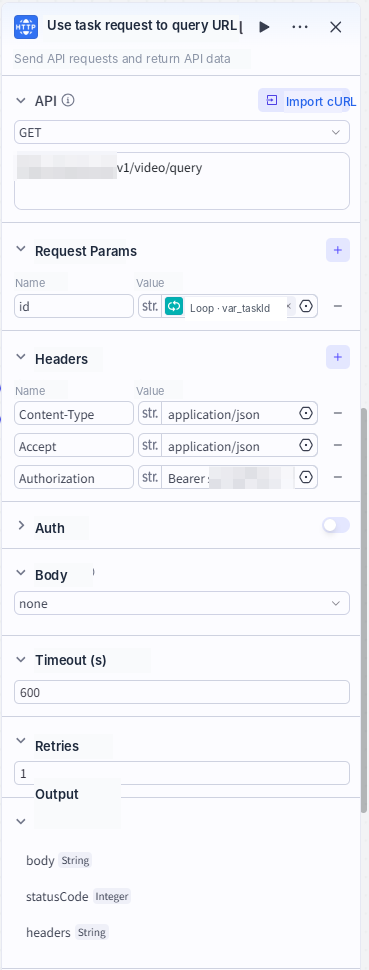Open str. type selector for Content-Type header
The height and width of the screenshot is (970, 369).
point(150,413)
